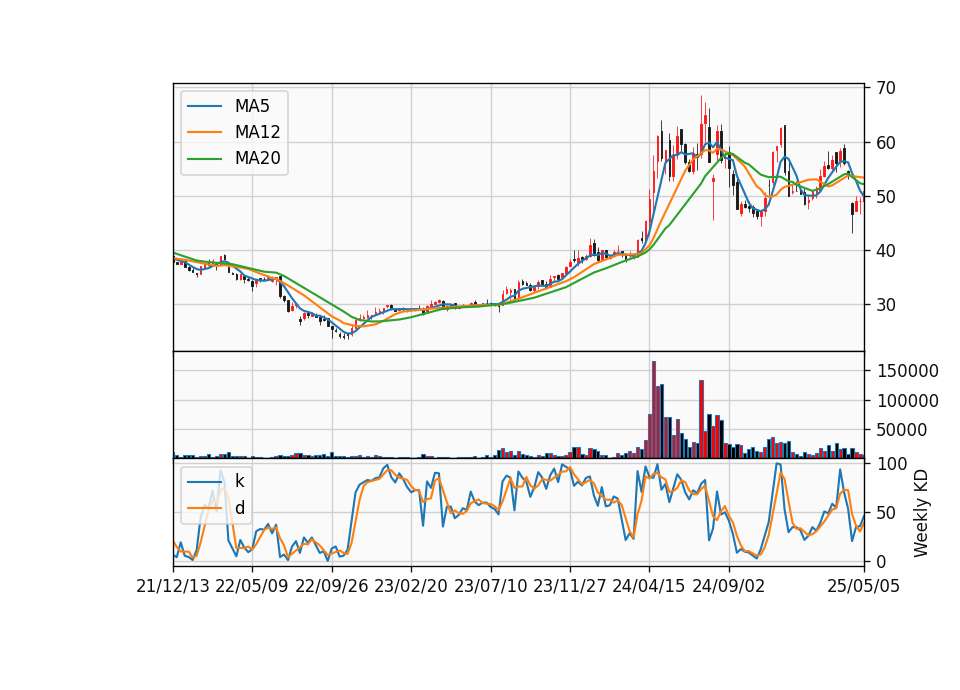960x690 pixels.
Task: Click the 70 price axis label
Action: (886, 88)
